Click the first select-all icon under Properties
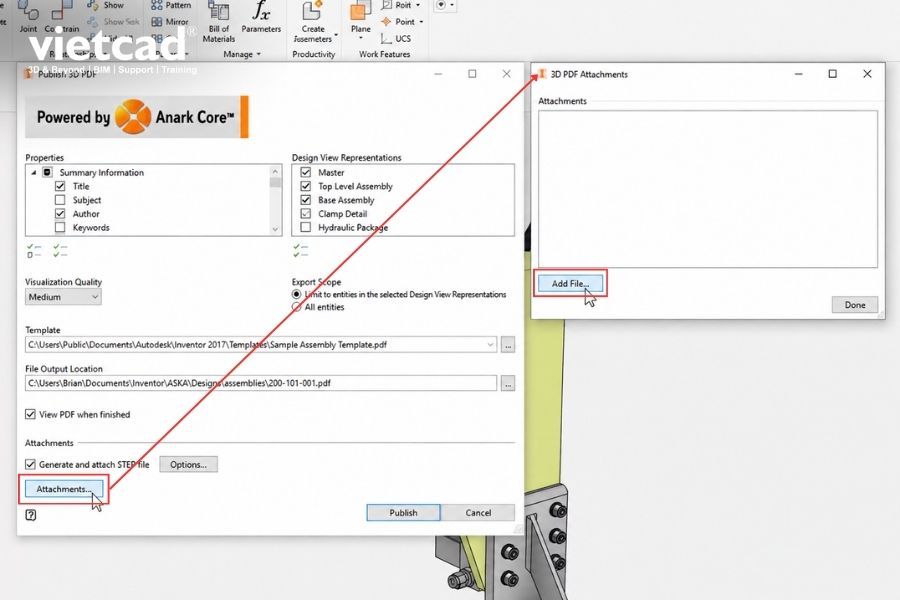 pyautogui.click(x=34, y=250)
